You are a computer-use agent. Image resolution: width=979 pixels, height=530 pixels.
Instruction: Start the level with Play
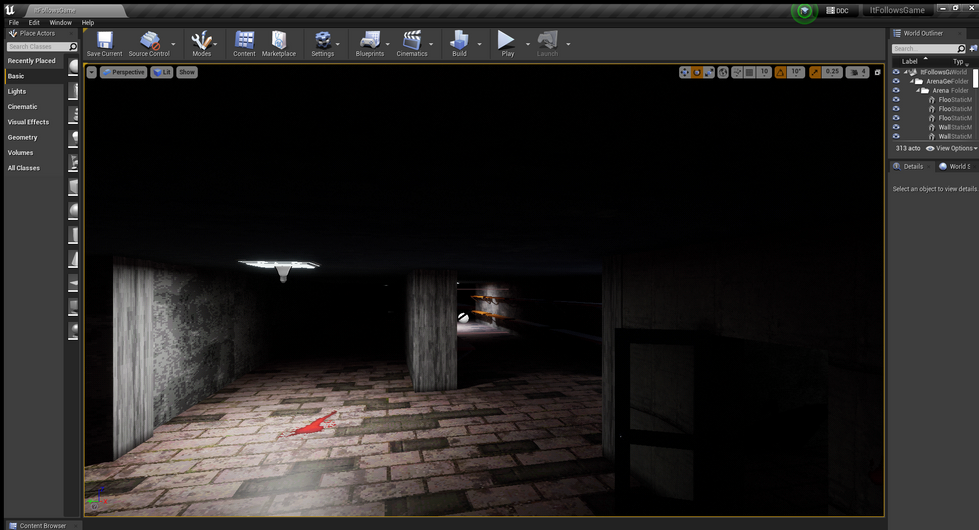(x=506, y=40)
